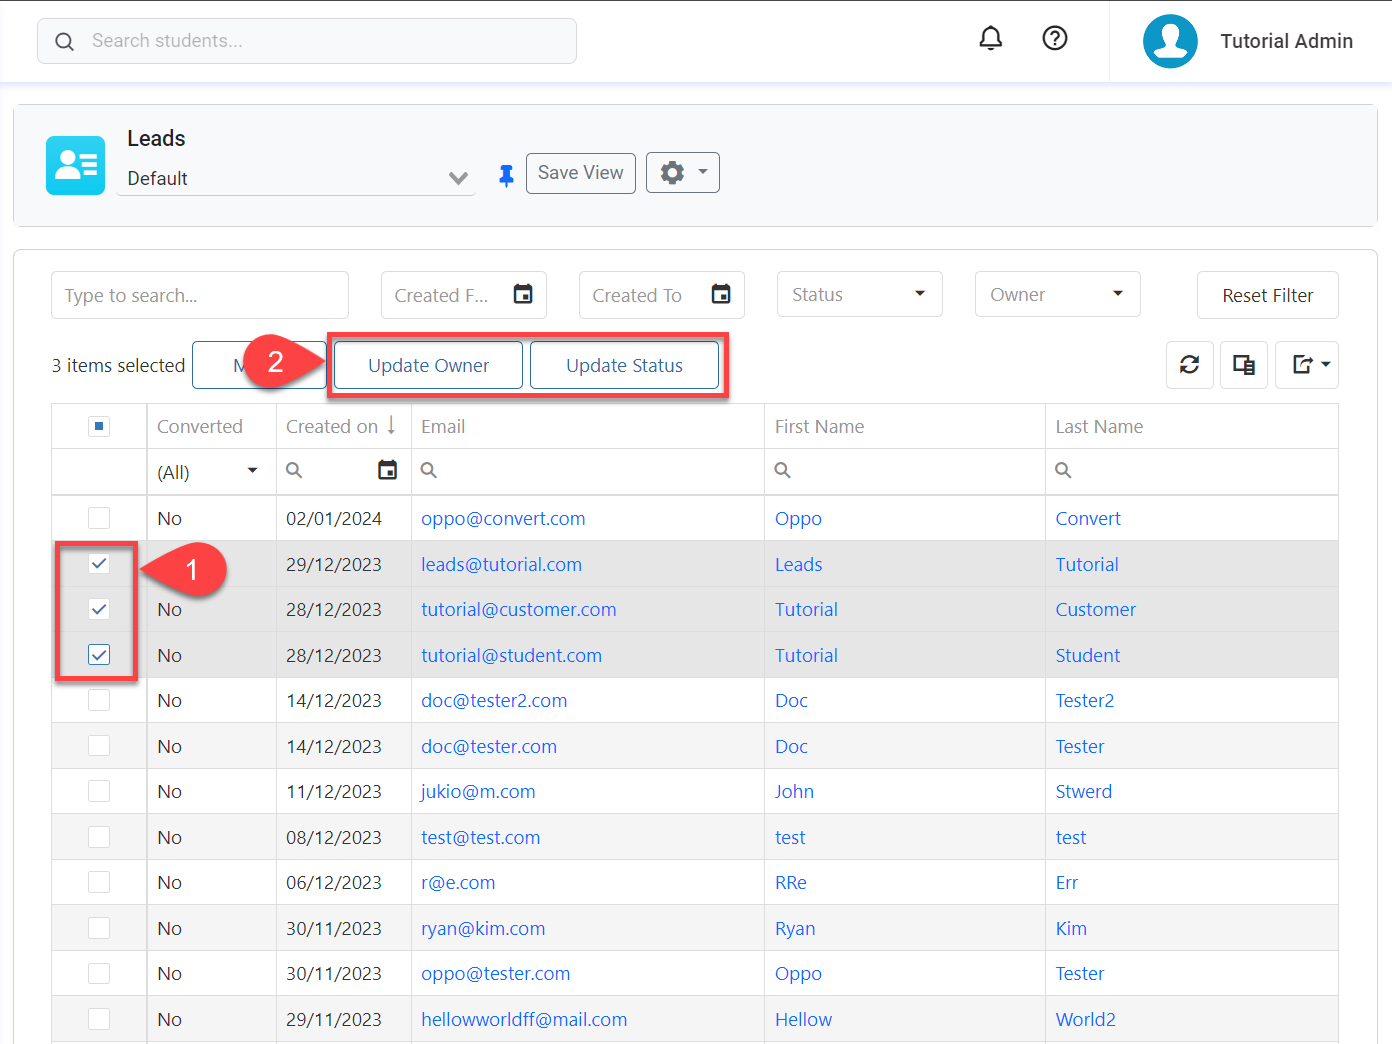Click the magnifier in Last Name filter cell
Viewport: 1392px width, 1044px height.
(x=1063, y=470)
